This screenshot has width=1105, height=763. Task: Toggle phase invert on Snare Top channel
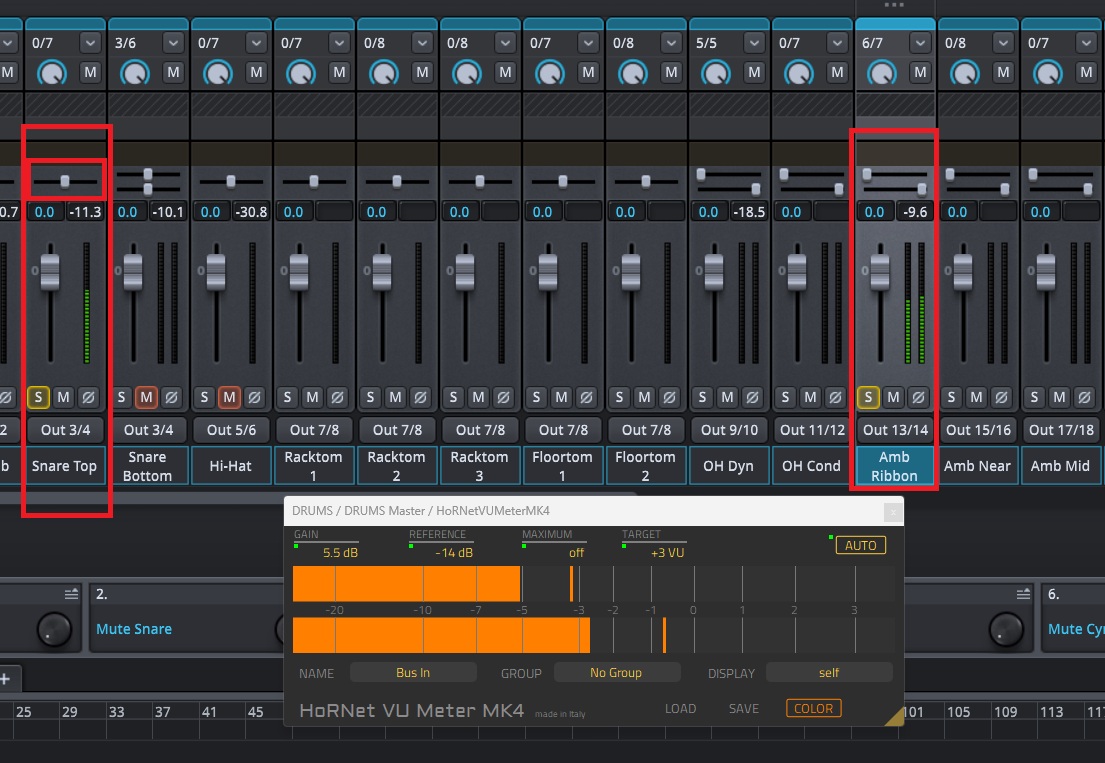(89, 397)
